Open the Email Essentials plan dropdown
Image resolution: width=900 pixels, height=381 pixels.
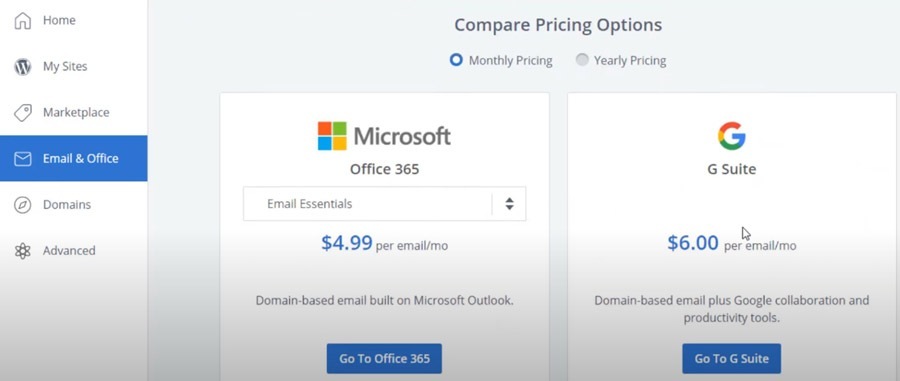(384, 204)
